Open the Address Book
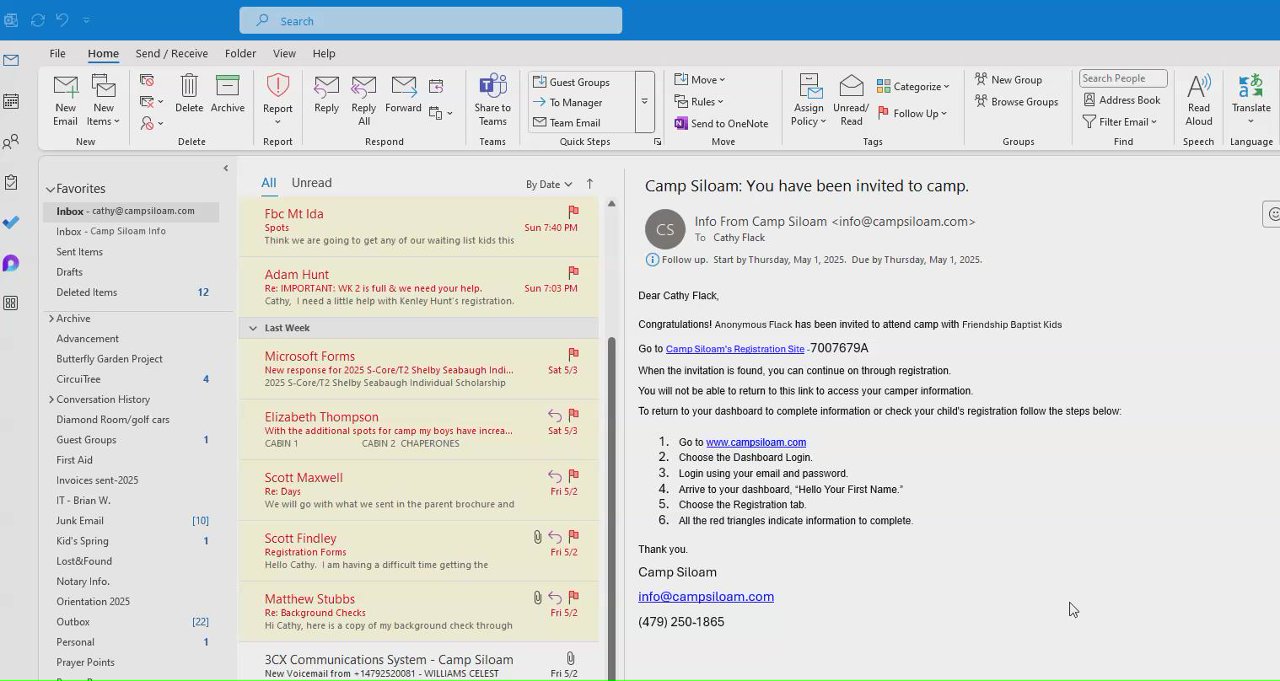1280x681 pixels. (1122, 100)
